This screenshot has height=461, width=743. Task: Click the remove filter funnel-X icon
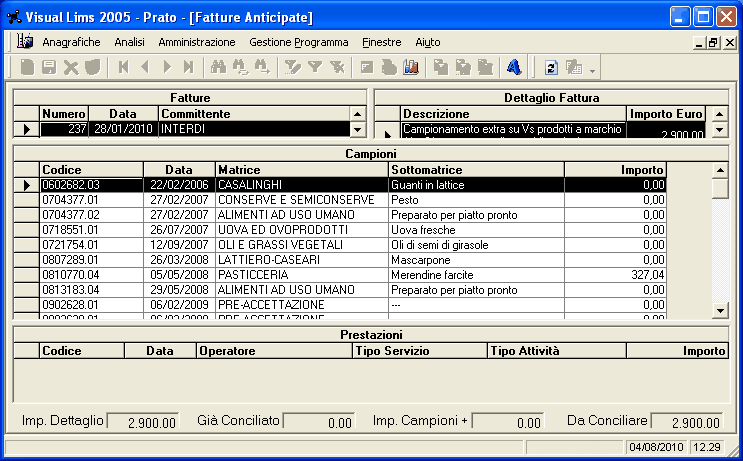[x=337, y=67]
